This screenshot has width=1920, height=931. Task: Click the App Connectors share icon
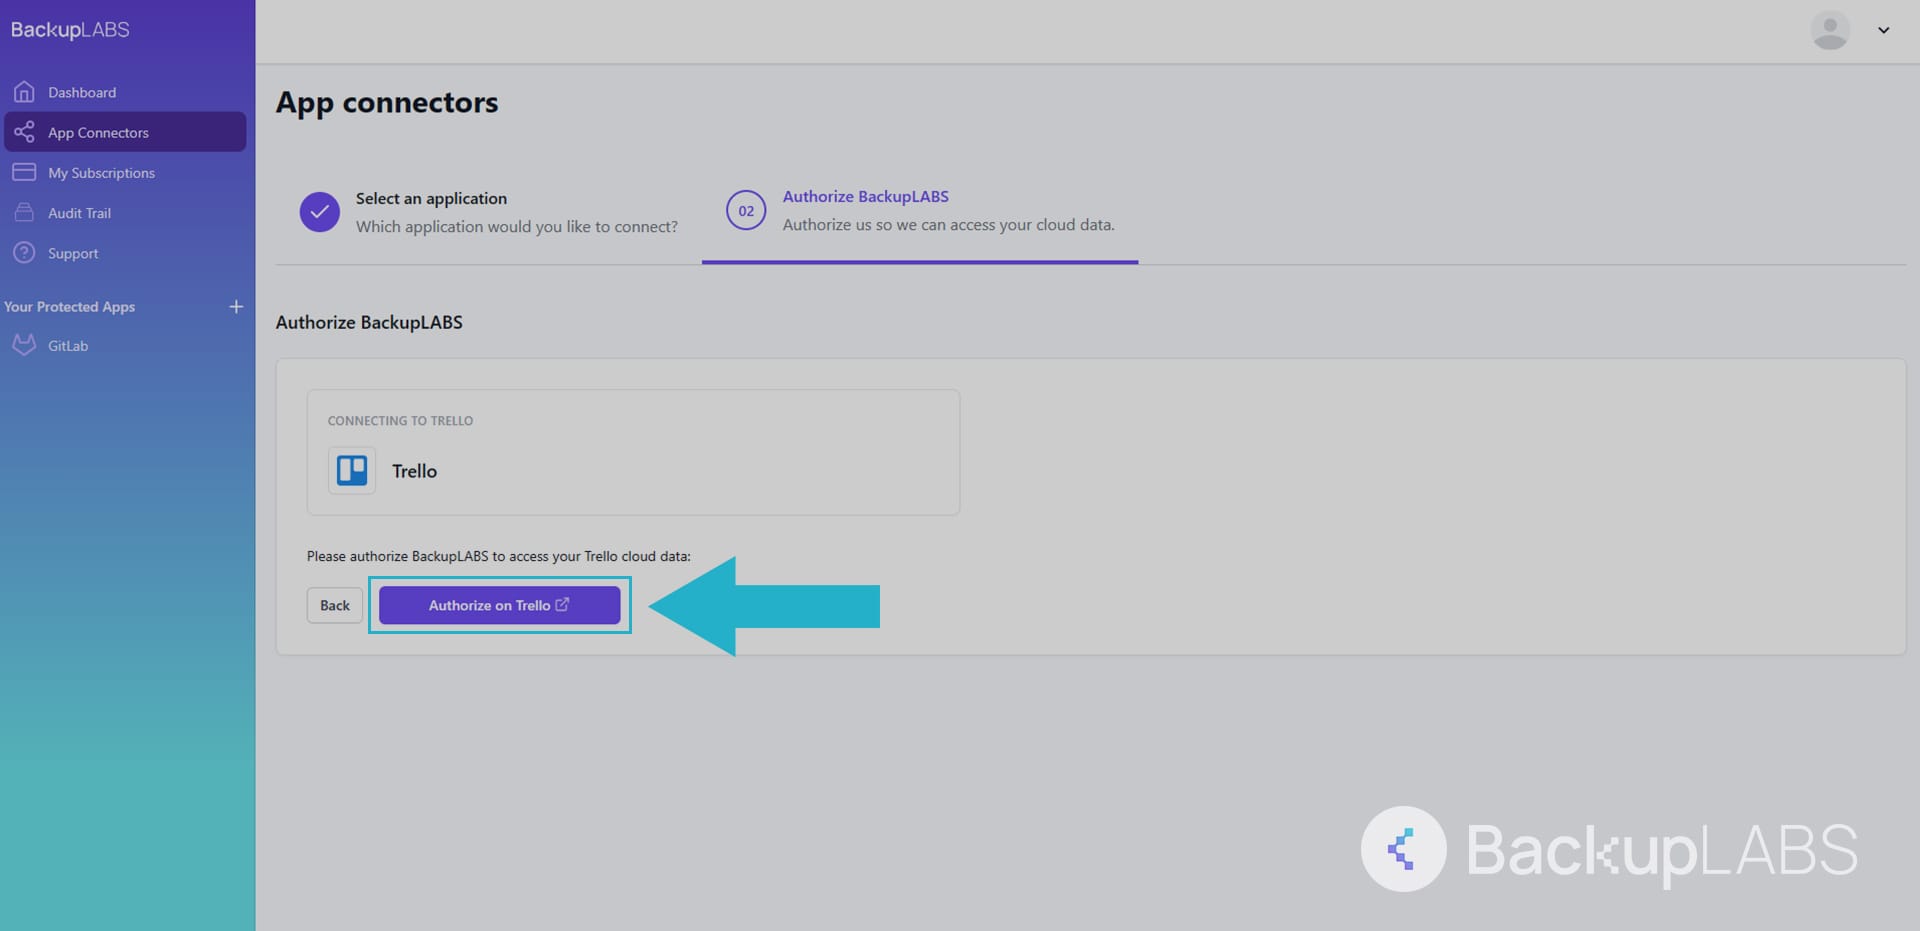click(24, 132)
